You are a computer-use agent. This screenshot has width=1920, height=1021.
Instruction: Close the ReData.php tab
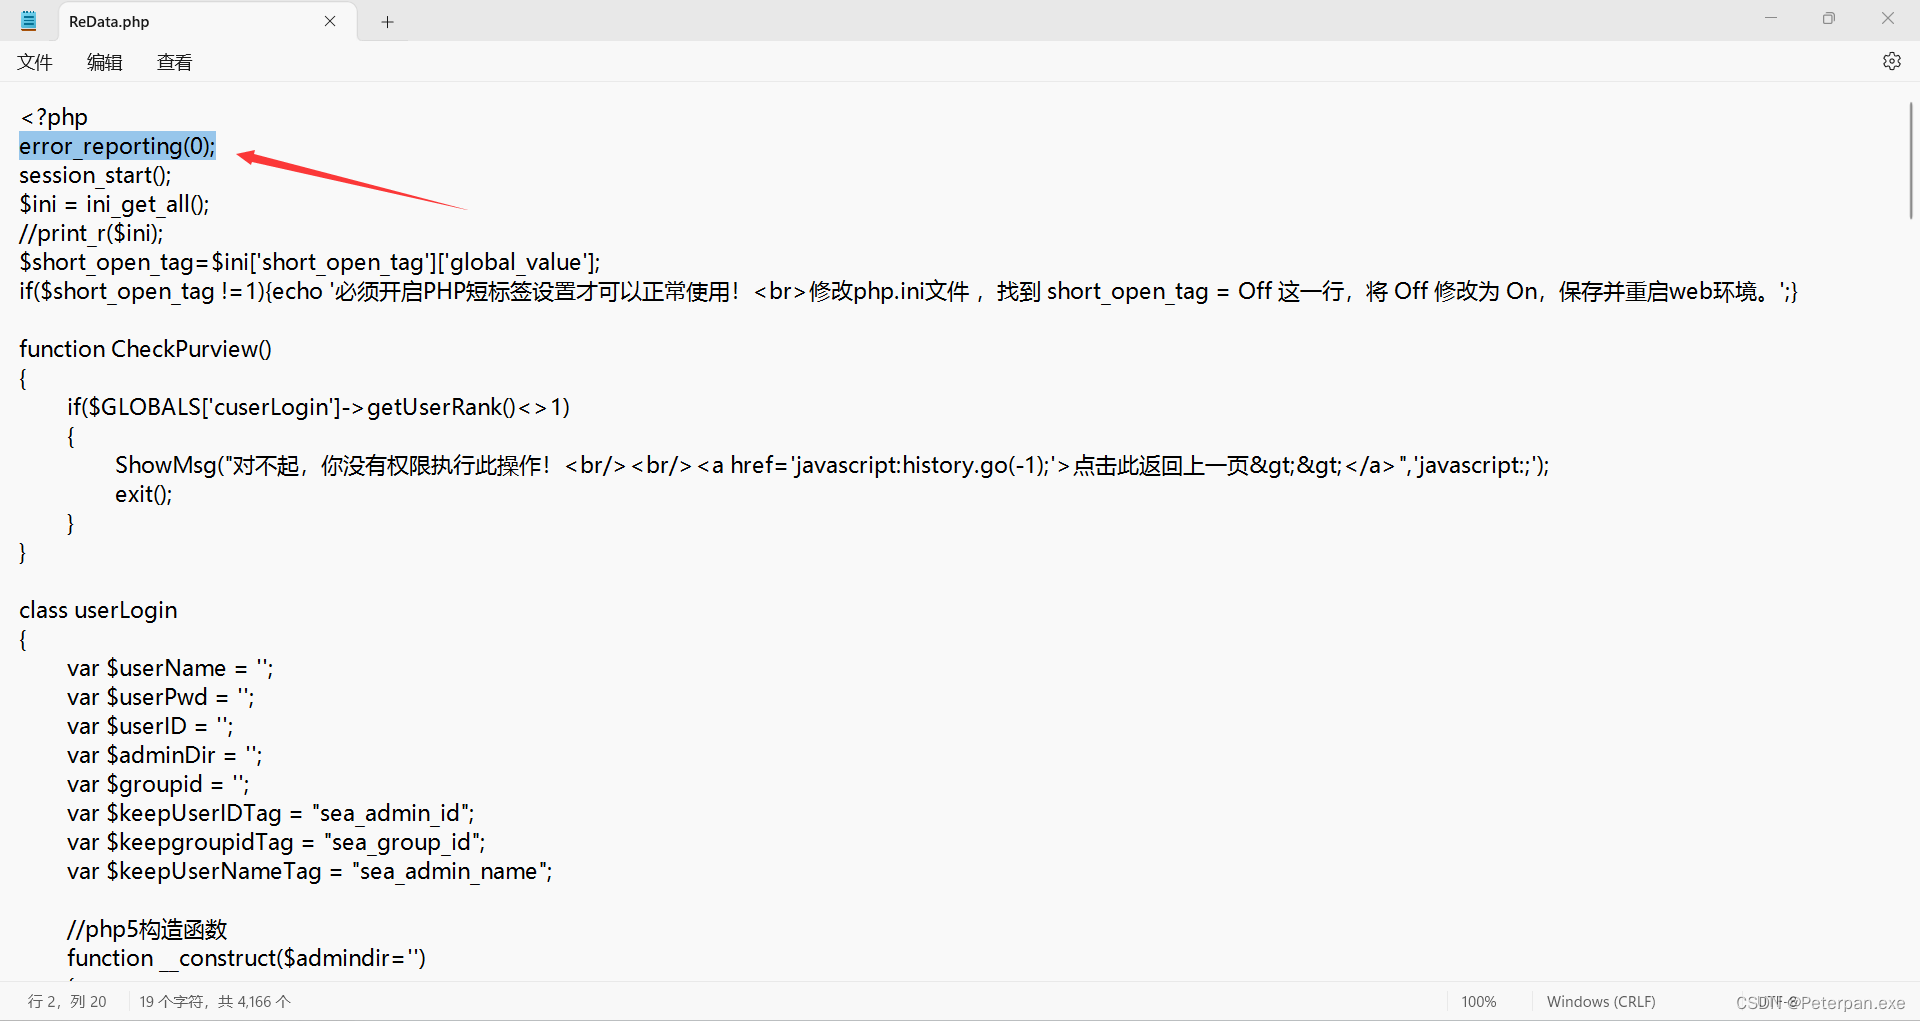330,21
